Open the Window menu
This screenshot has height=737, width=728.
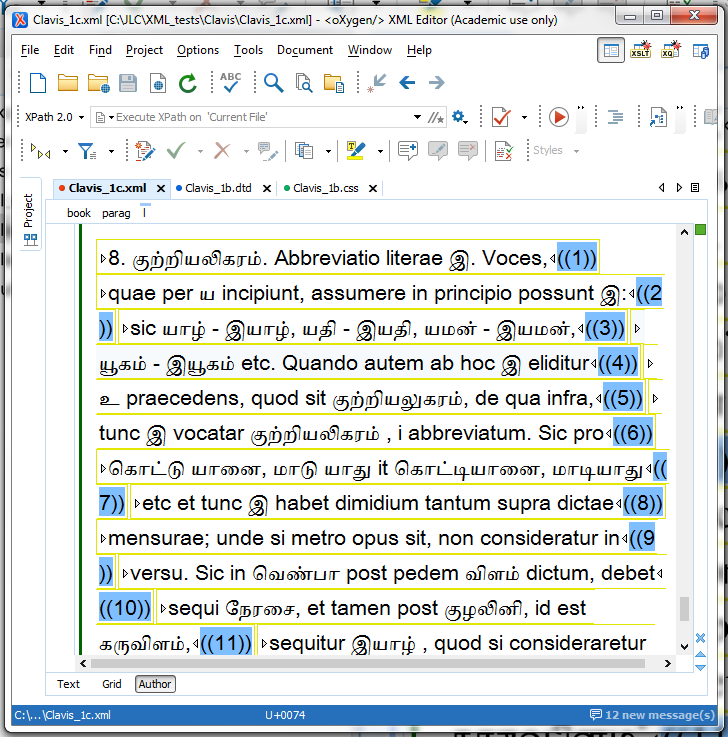(370, 50)
